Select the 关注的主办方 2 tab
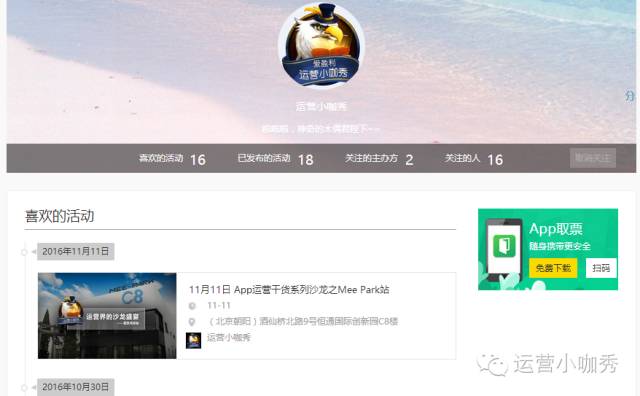 click(x=379, y=159)
